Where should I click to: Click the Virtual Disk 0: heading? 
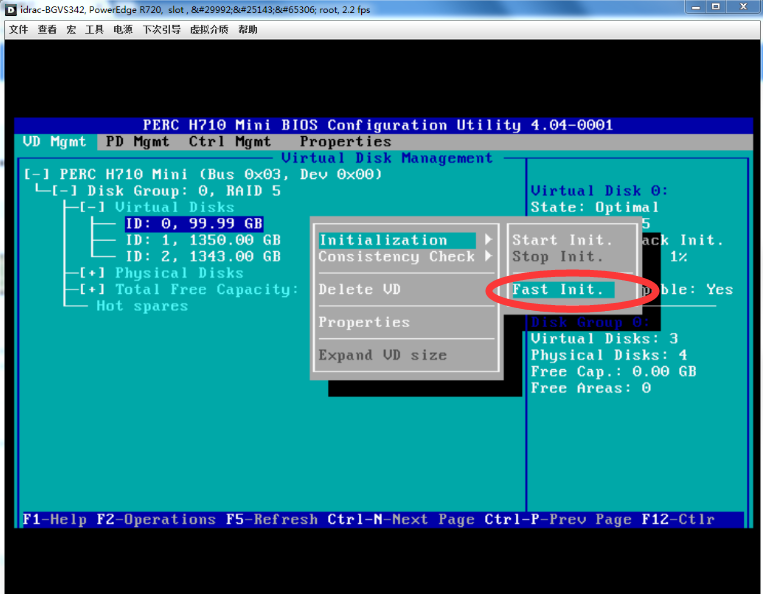600,191
